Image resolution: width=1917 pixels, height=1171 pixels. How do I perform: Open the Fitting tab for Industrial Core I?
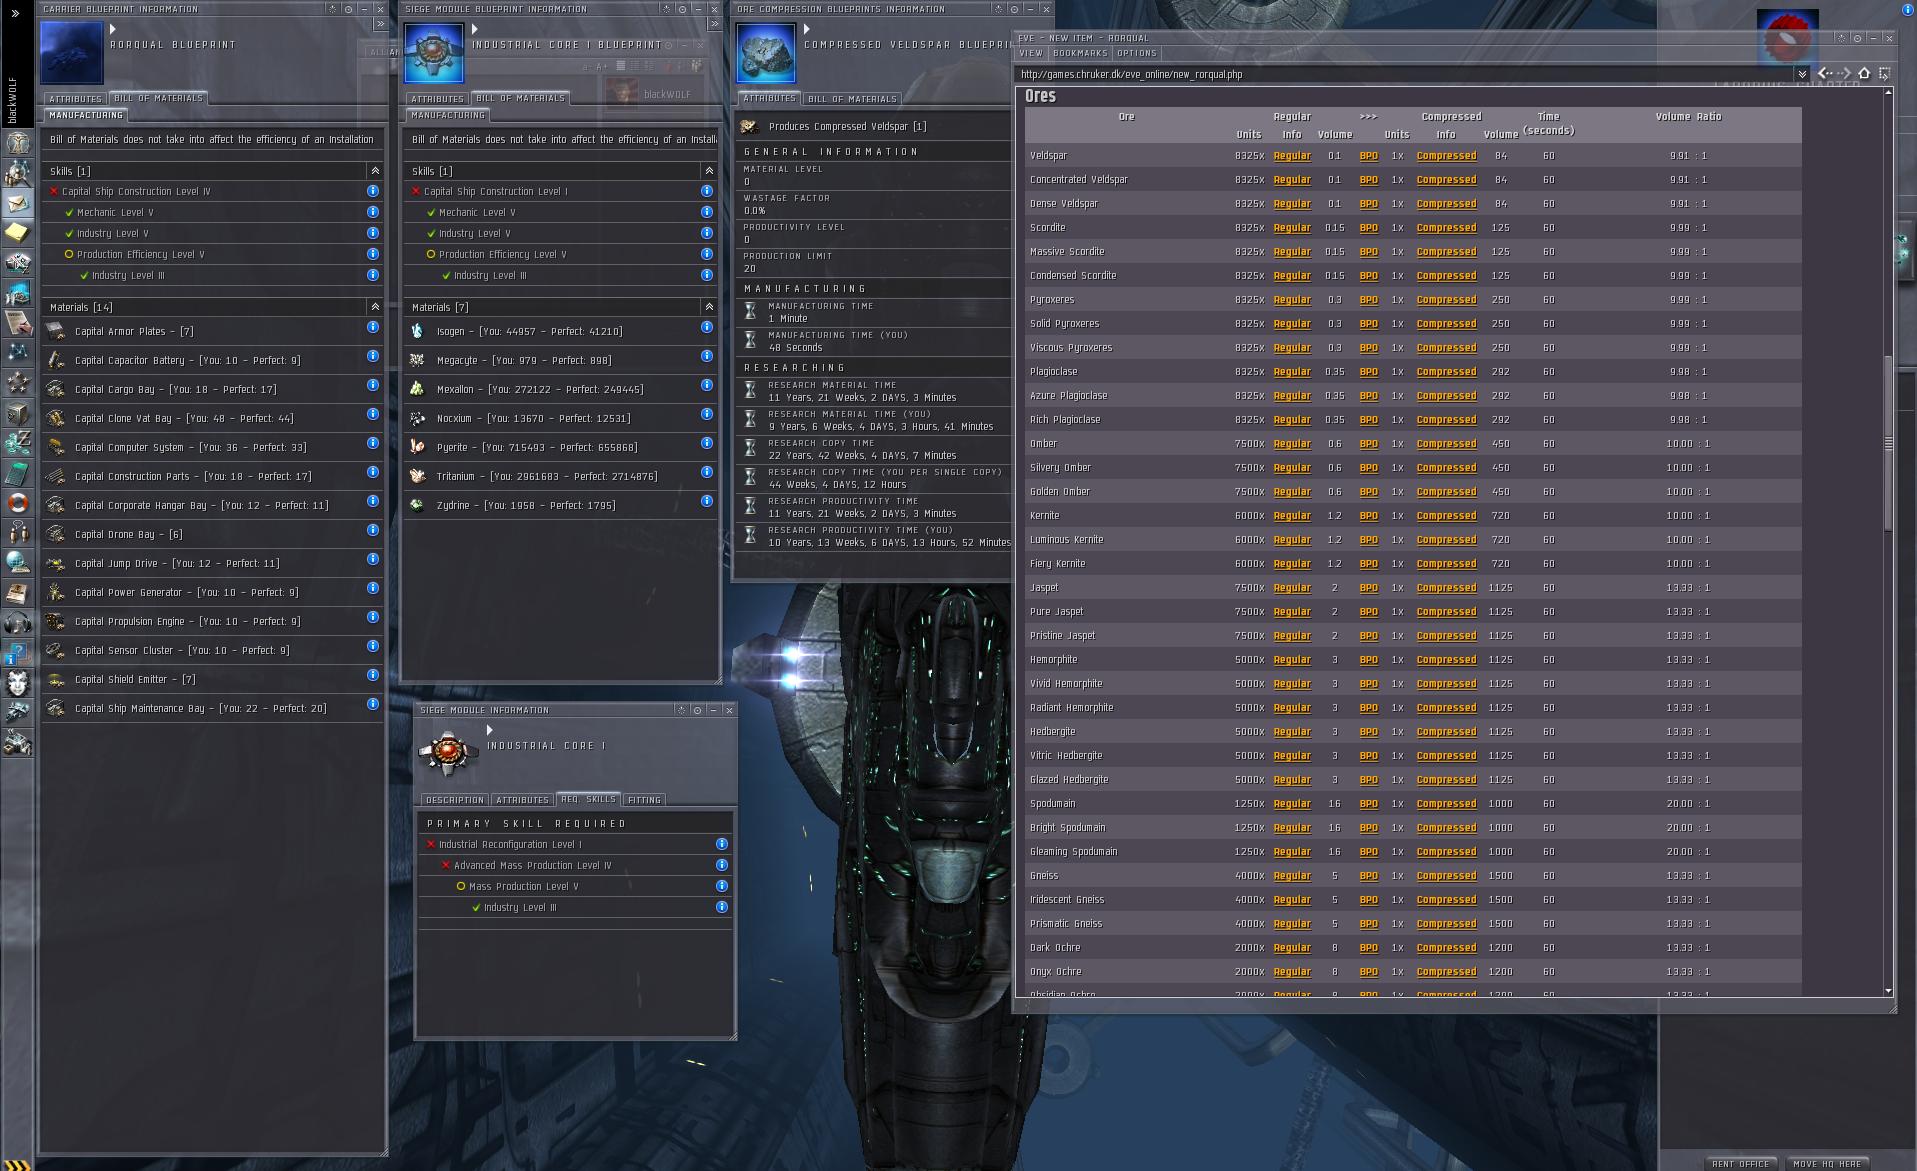(x=644, y=800)
